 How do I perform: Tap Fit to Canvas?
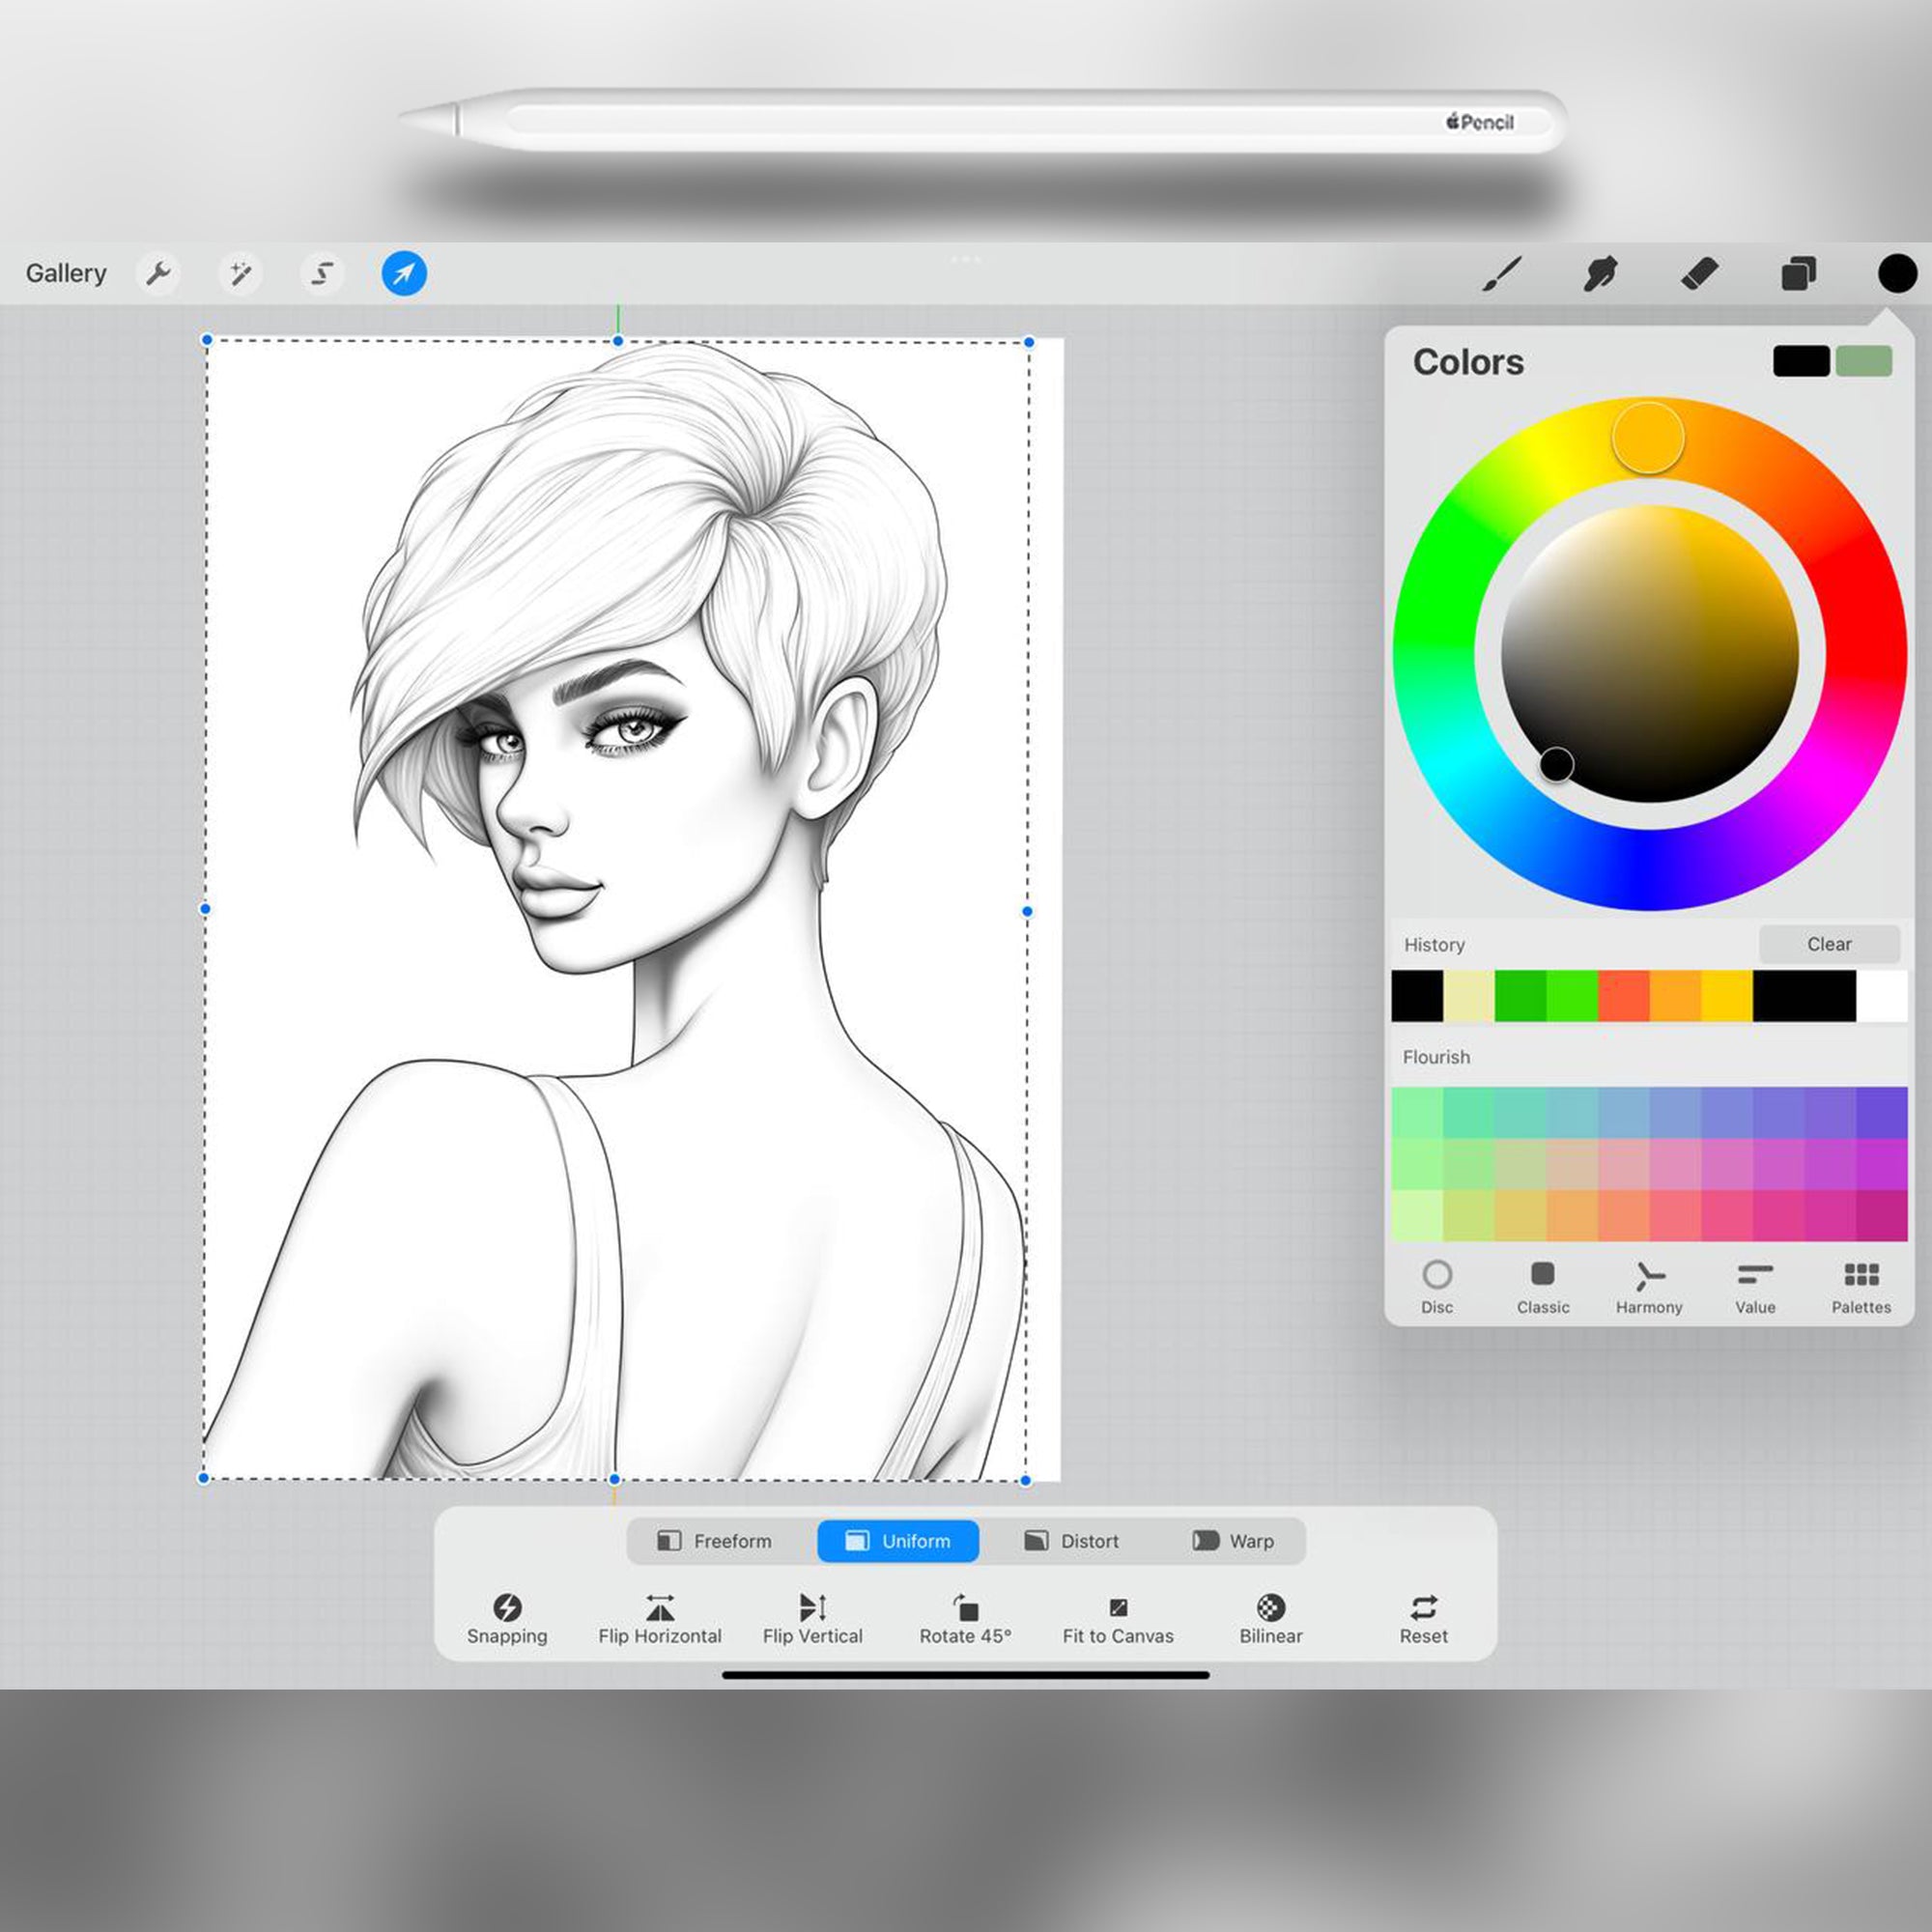[x=1117, y=1617]
